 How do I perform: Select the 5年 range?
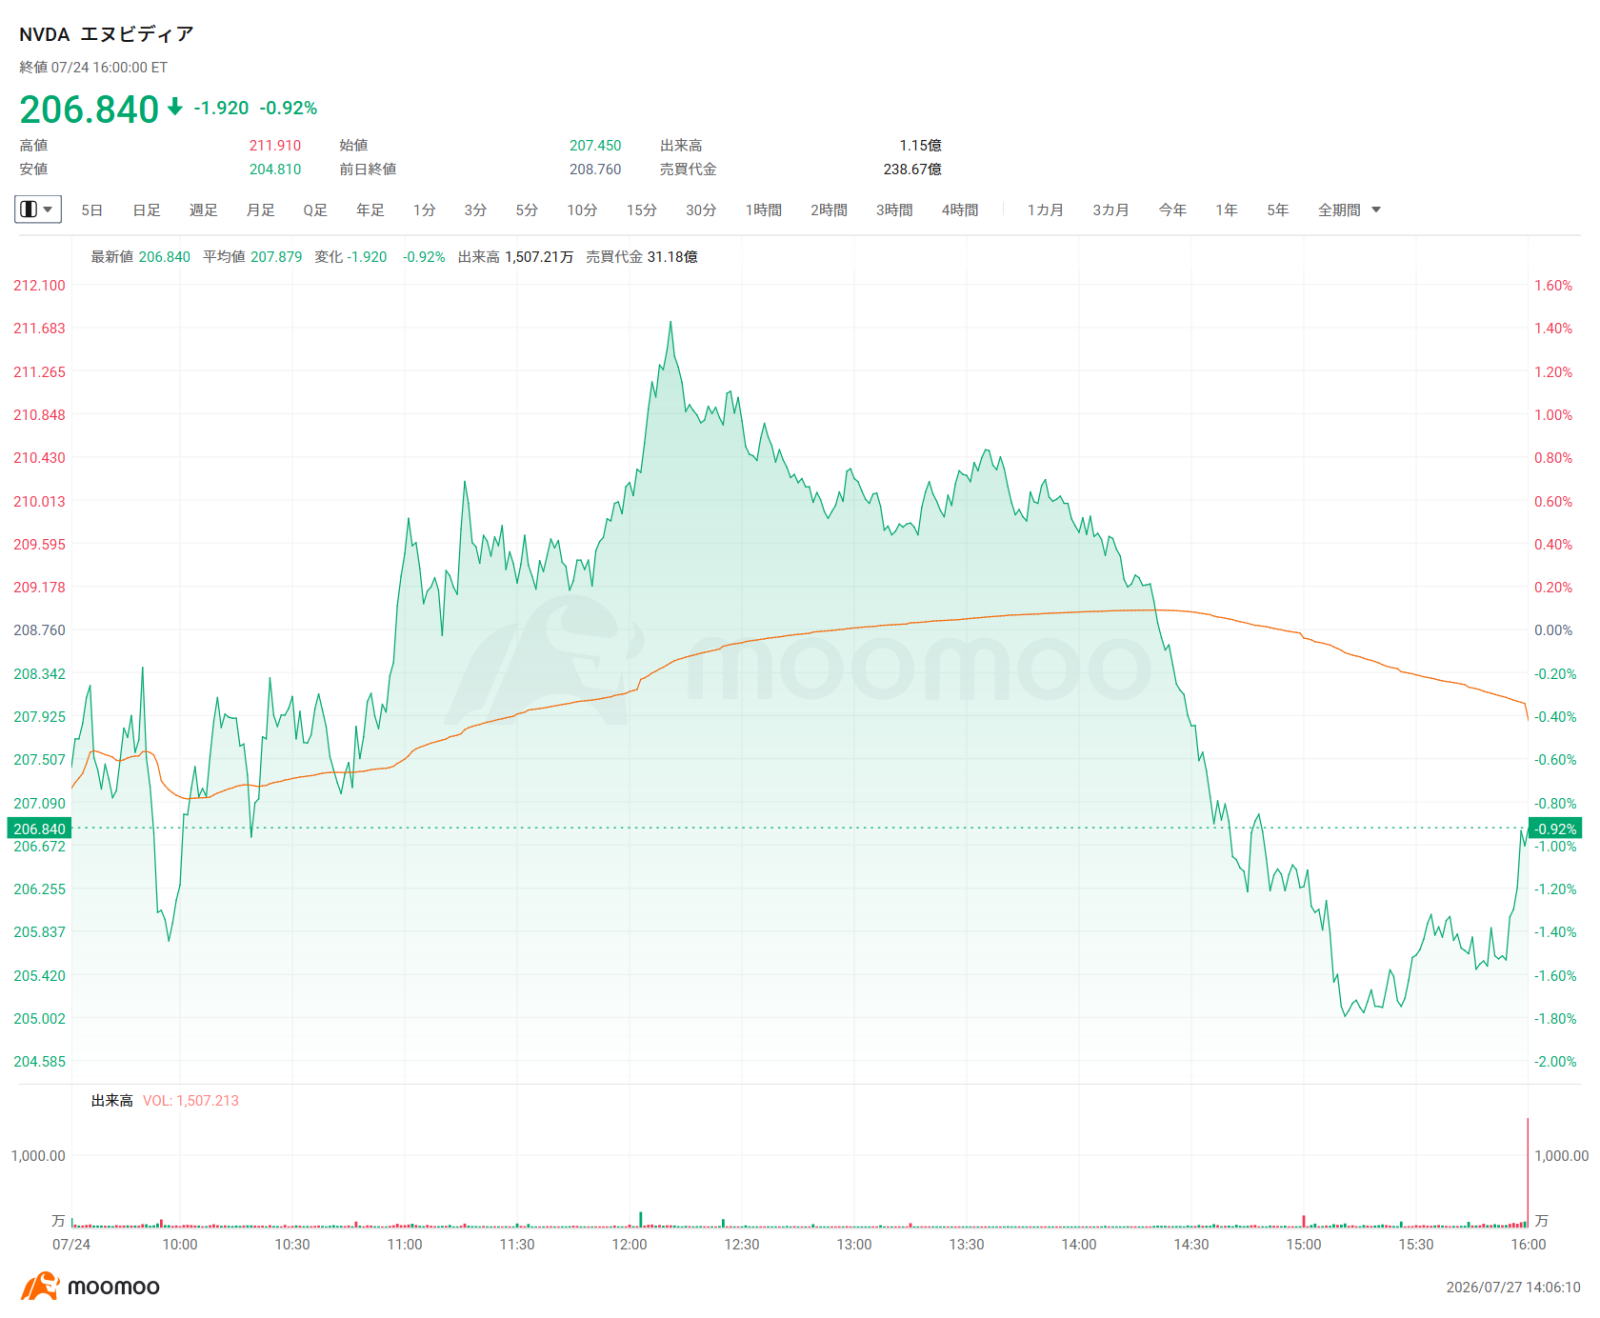tap(1277, 210)
